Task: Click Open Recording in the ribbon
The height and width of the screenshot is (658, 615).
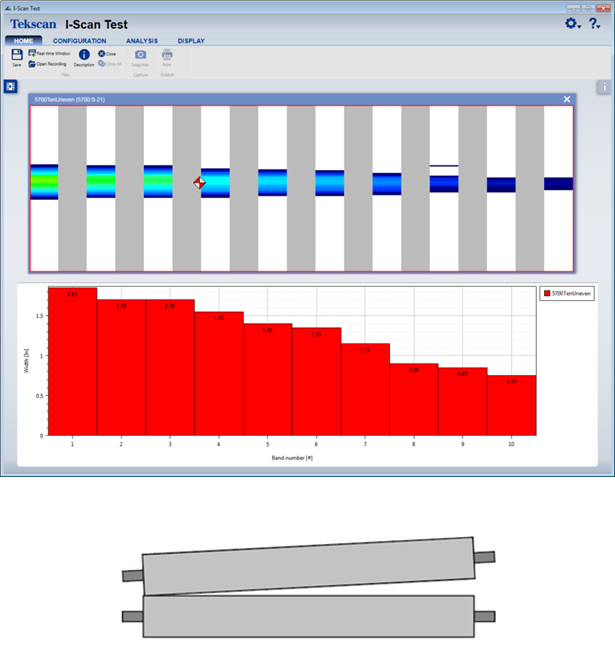Action: click(x=47, y=64)
